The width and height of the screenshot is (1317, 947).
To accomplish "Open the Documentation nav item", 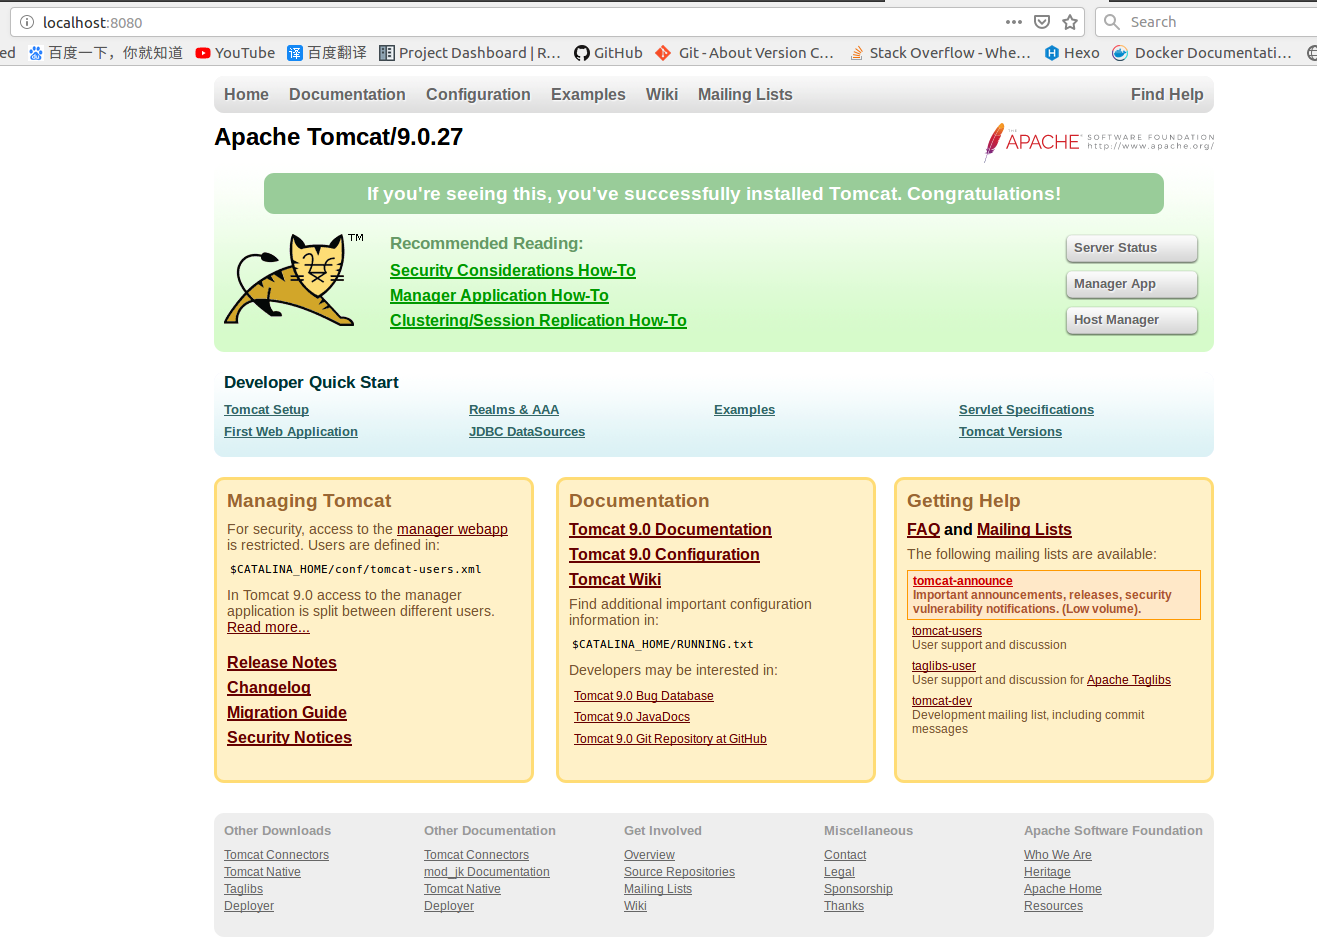I will point(347,94).
